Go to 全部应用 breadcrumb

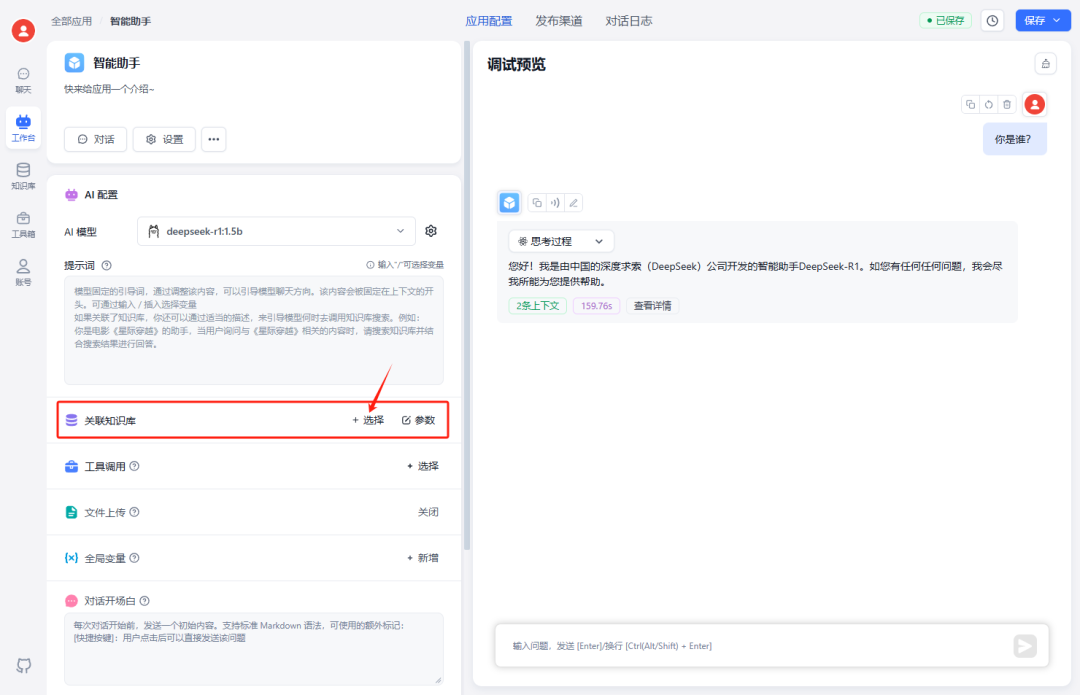click(x=72, y=21)
